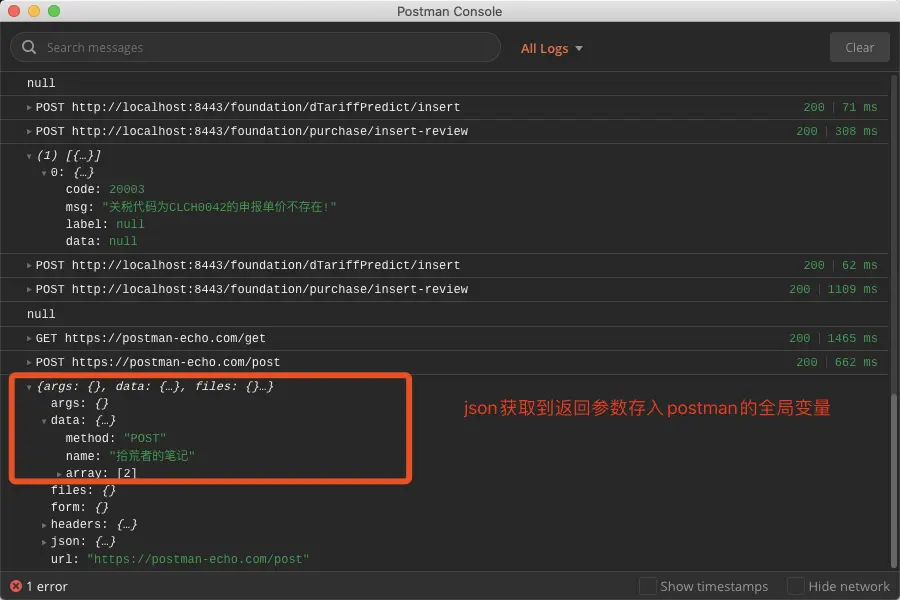Expand the 1109 ms purchase/insert-review request
The height and width of the screenshot is (600, 900).
(29, 289)
